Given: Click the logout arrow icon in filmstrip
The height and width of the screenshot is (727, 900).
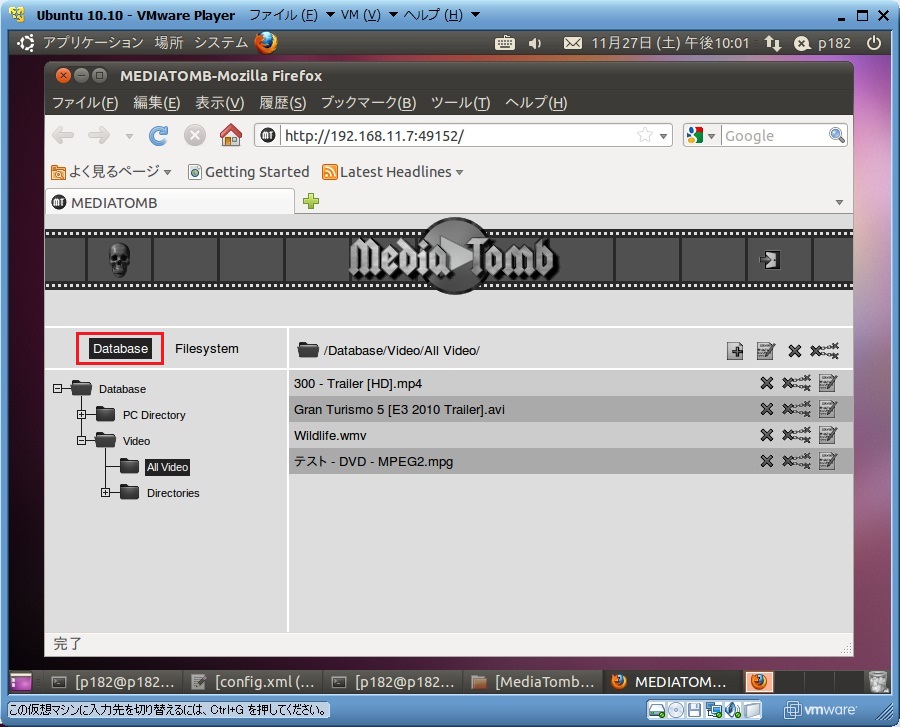Looking at the screenshot, I should (x=770, y=259).
